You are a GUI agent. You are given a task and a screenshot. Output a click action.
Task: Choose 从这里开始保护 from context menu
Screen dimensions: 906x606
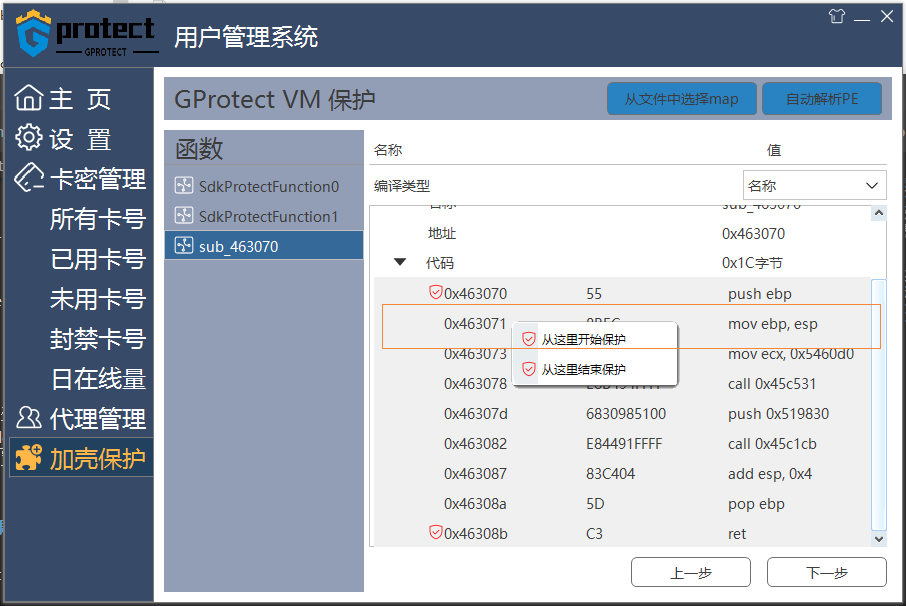click(x=595, y=339)
